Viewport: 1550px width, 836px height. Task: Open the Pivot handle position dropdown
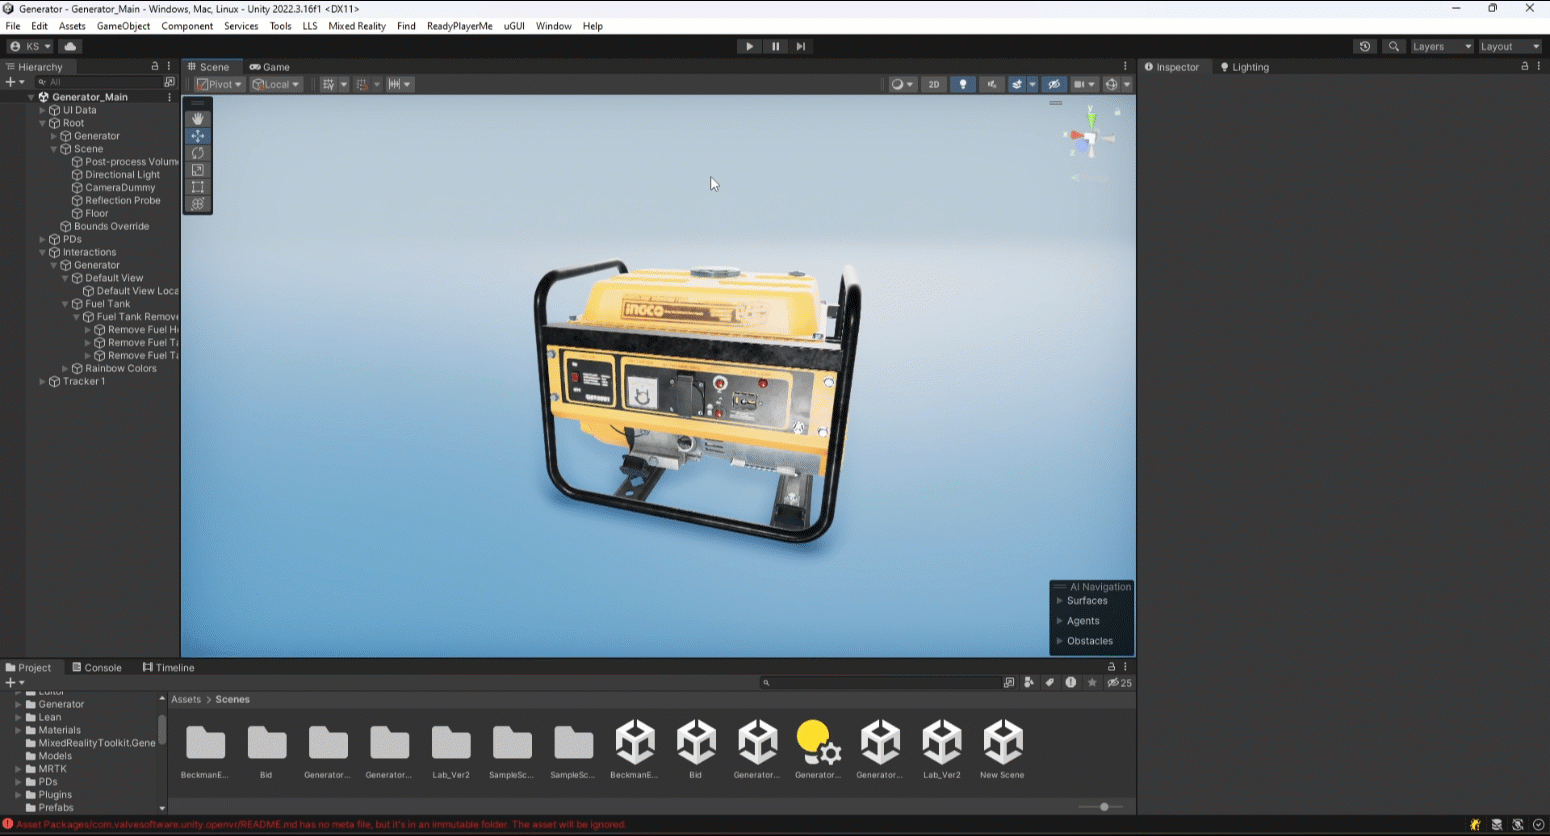(x=220, y=85)
